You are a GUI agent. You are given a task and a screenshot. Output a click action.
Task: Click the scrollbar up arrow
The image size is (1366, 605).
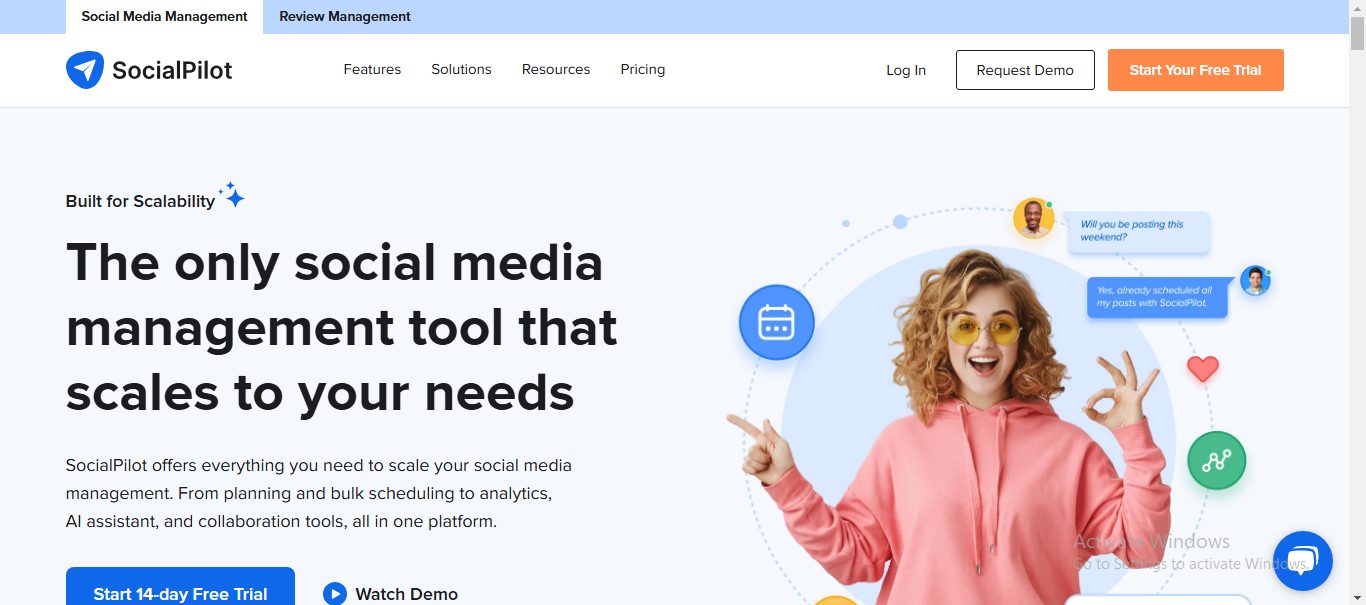point(1357,8)
